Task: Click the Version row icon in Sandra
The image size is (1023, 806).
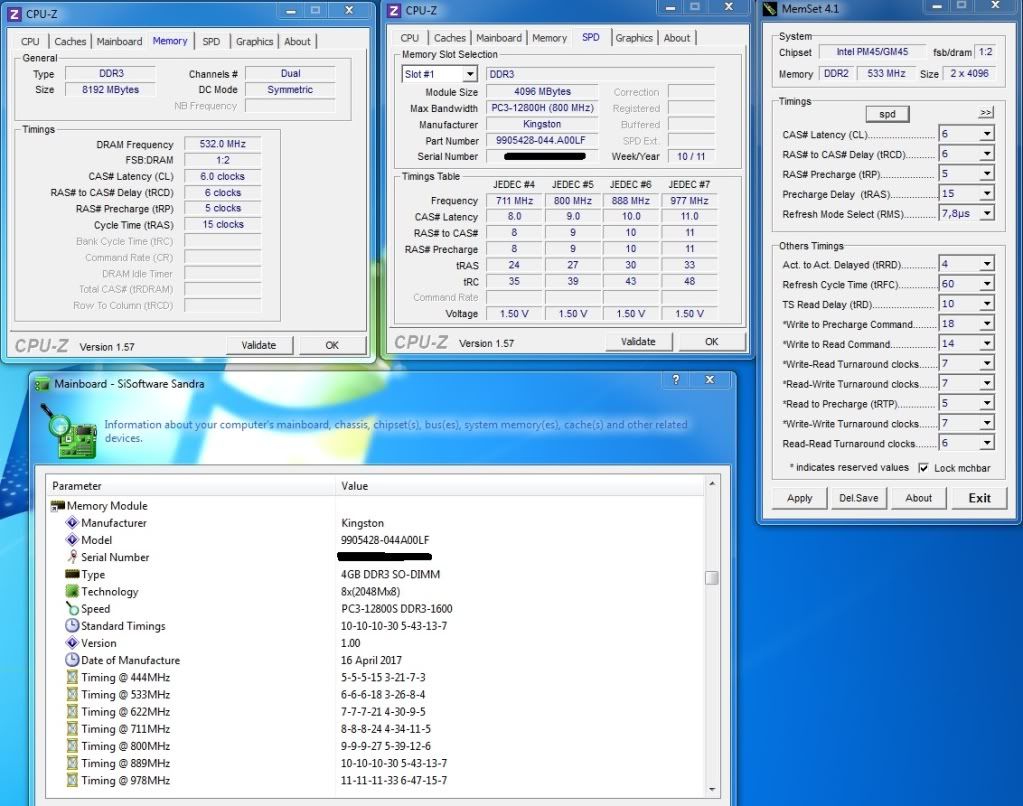Action: (72, 643)
